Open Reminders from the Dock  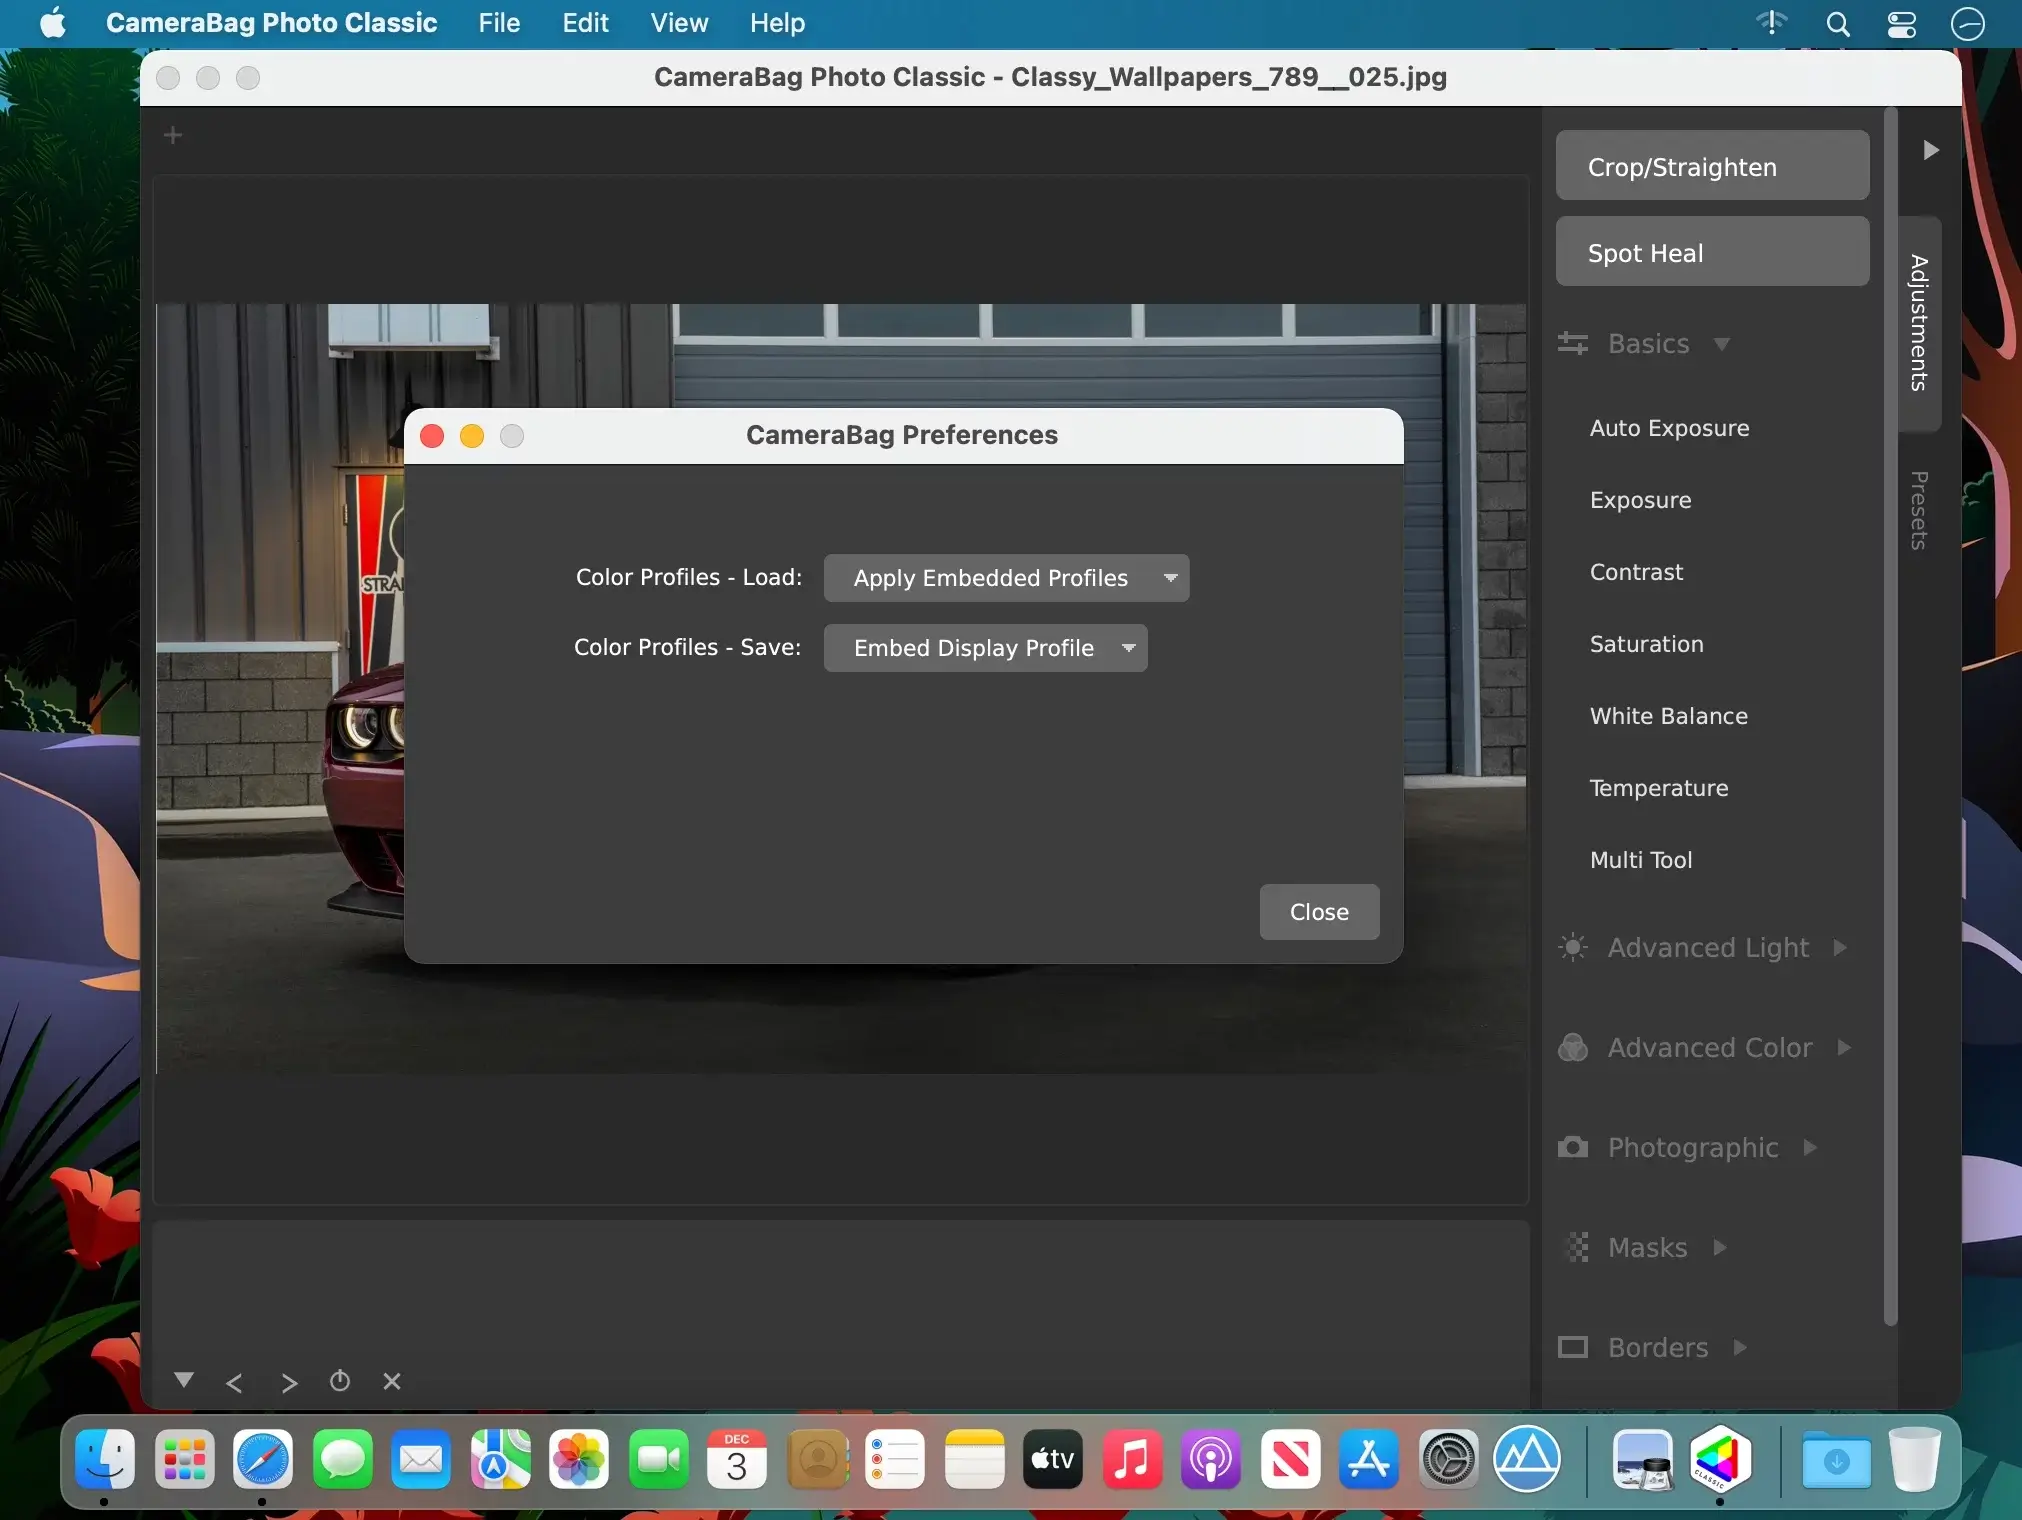coord(895,1460)
